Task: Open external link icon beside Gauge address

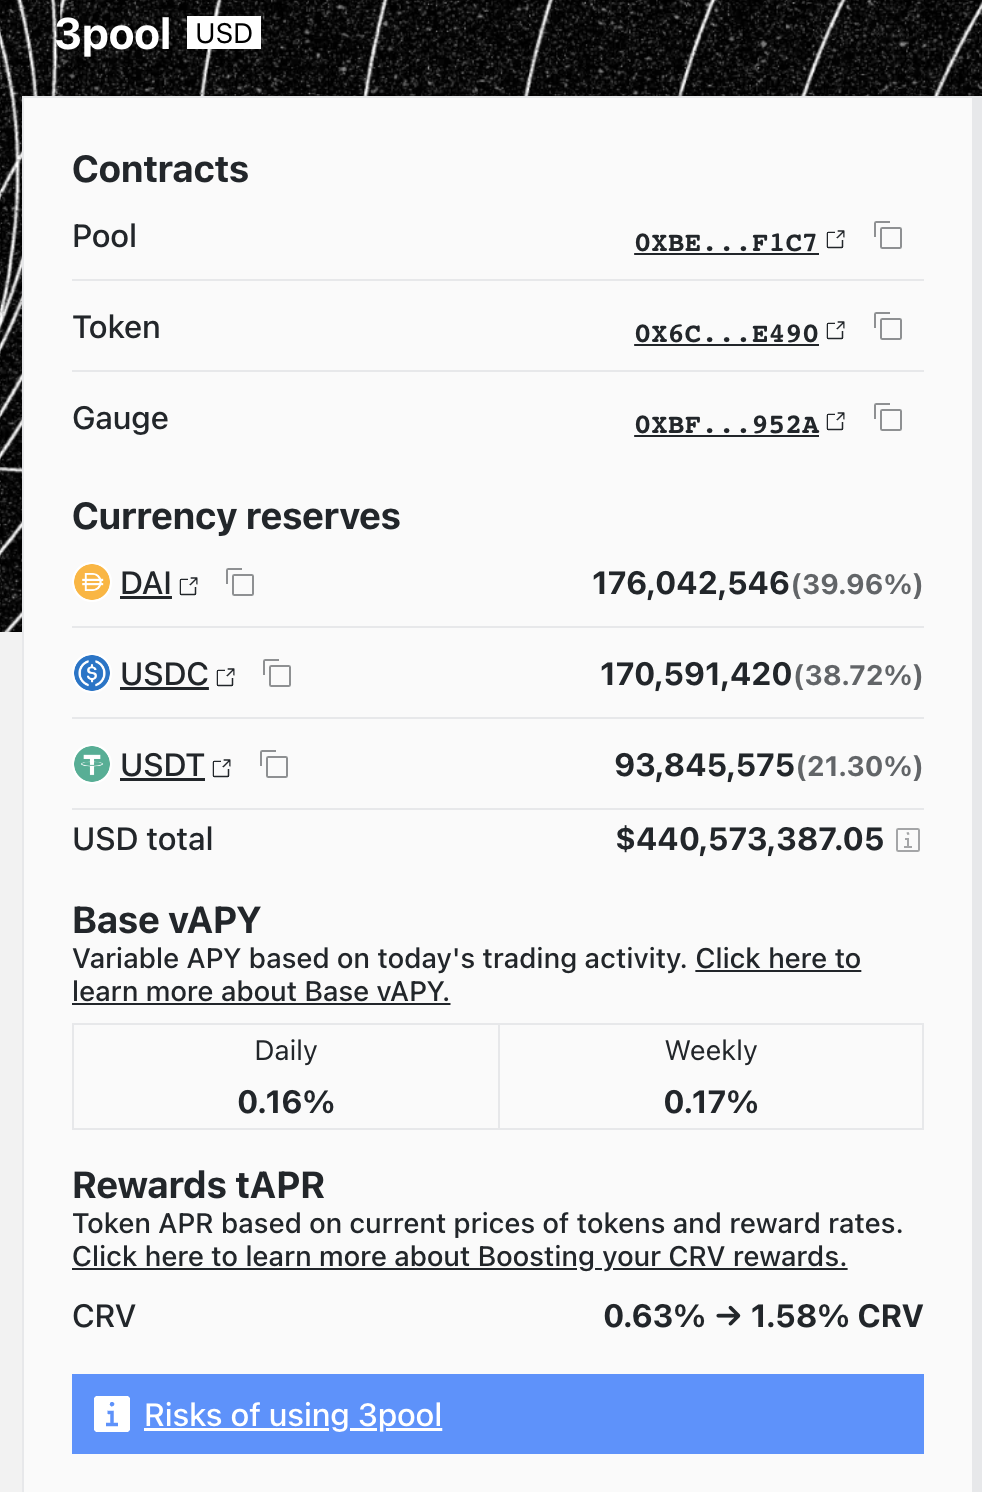Action: 836,422
